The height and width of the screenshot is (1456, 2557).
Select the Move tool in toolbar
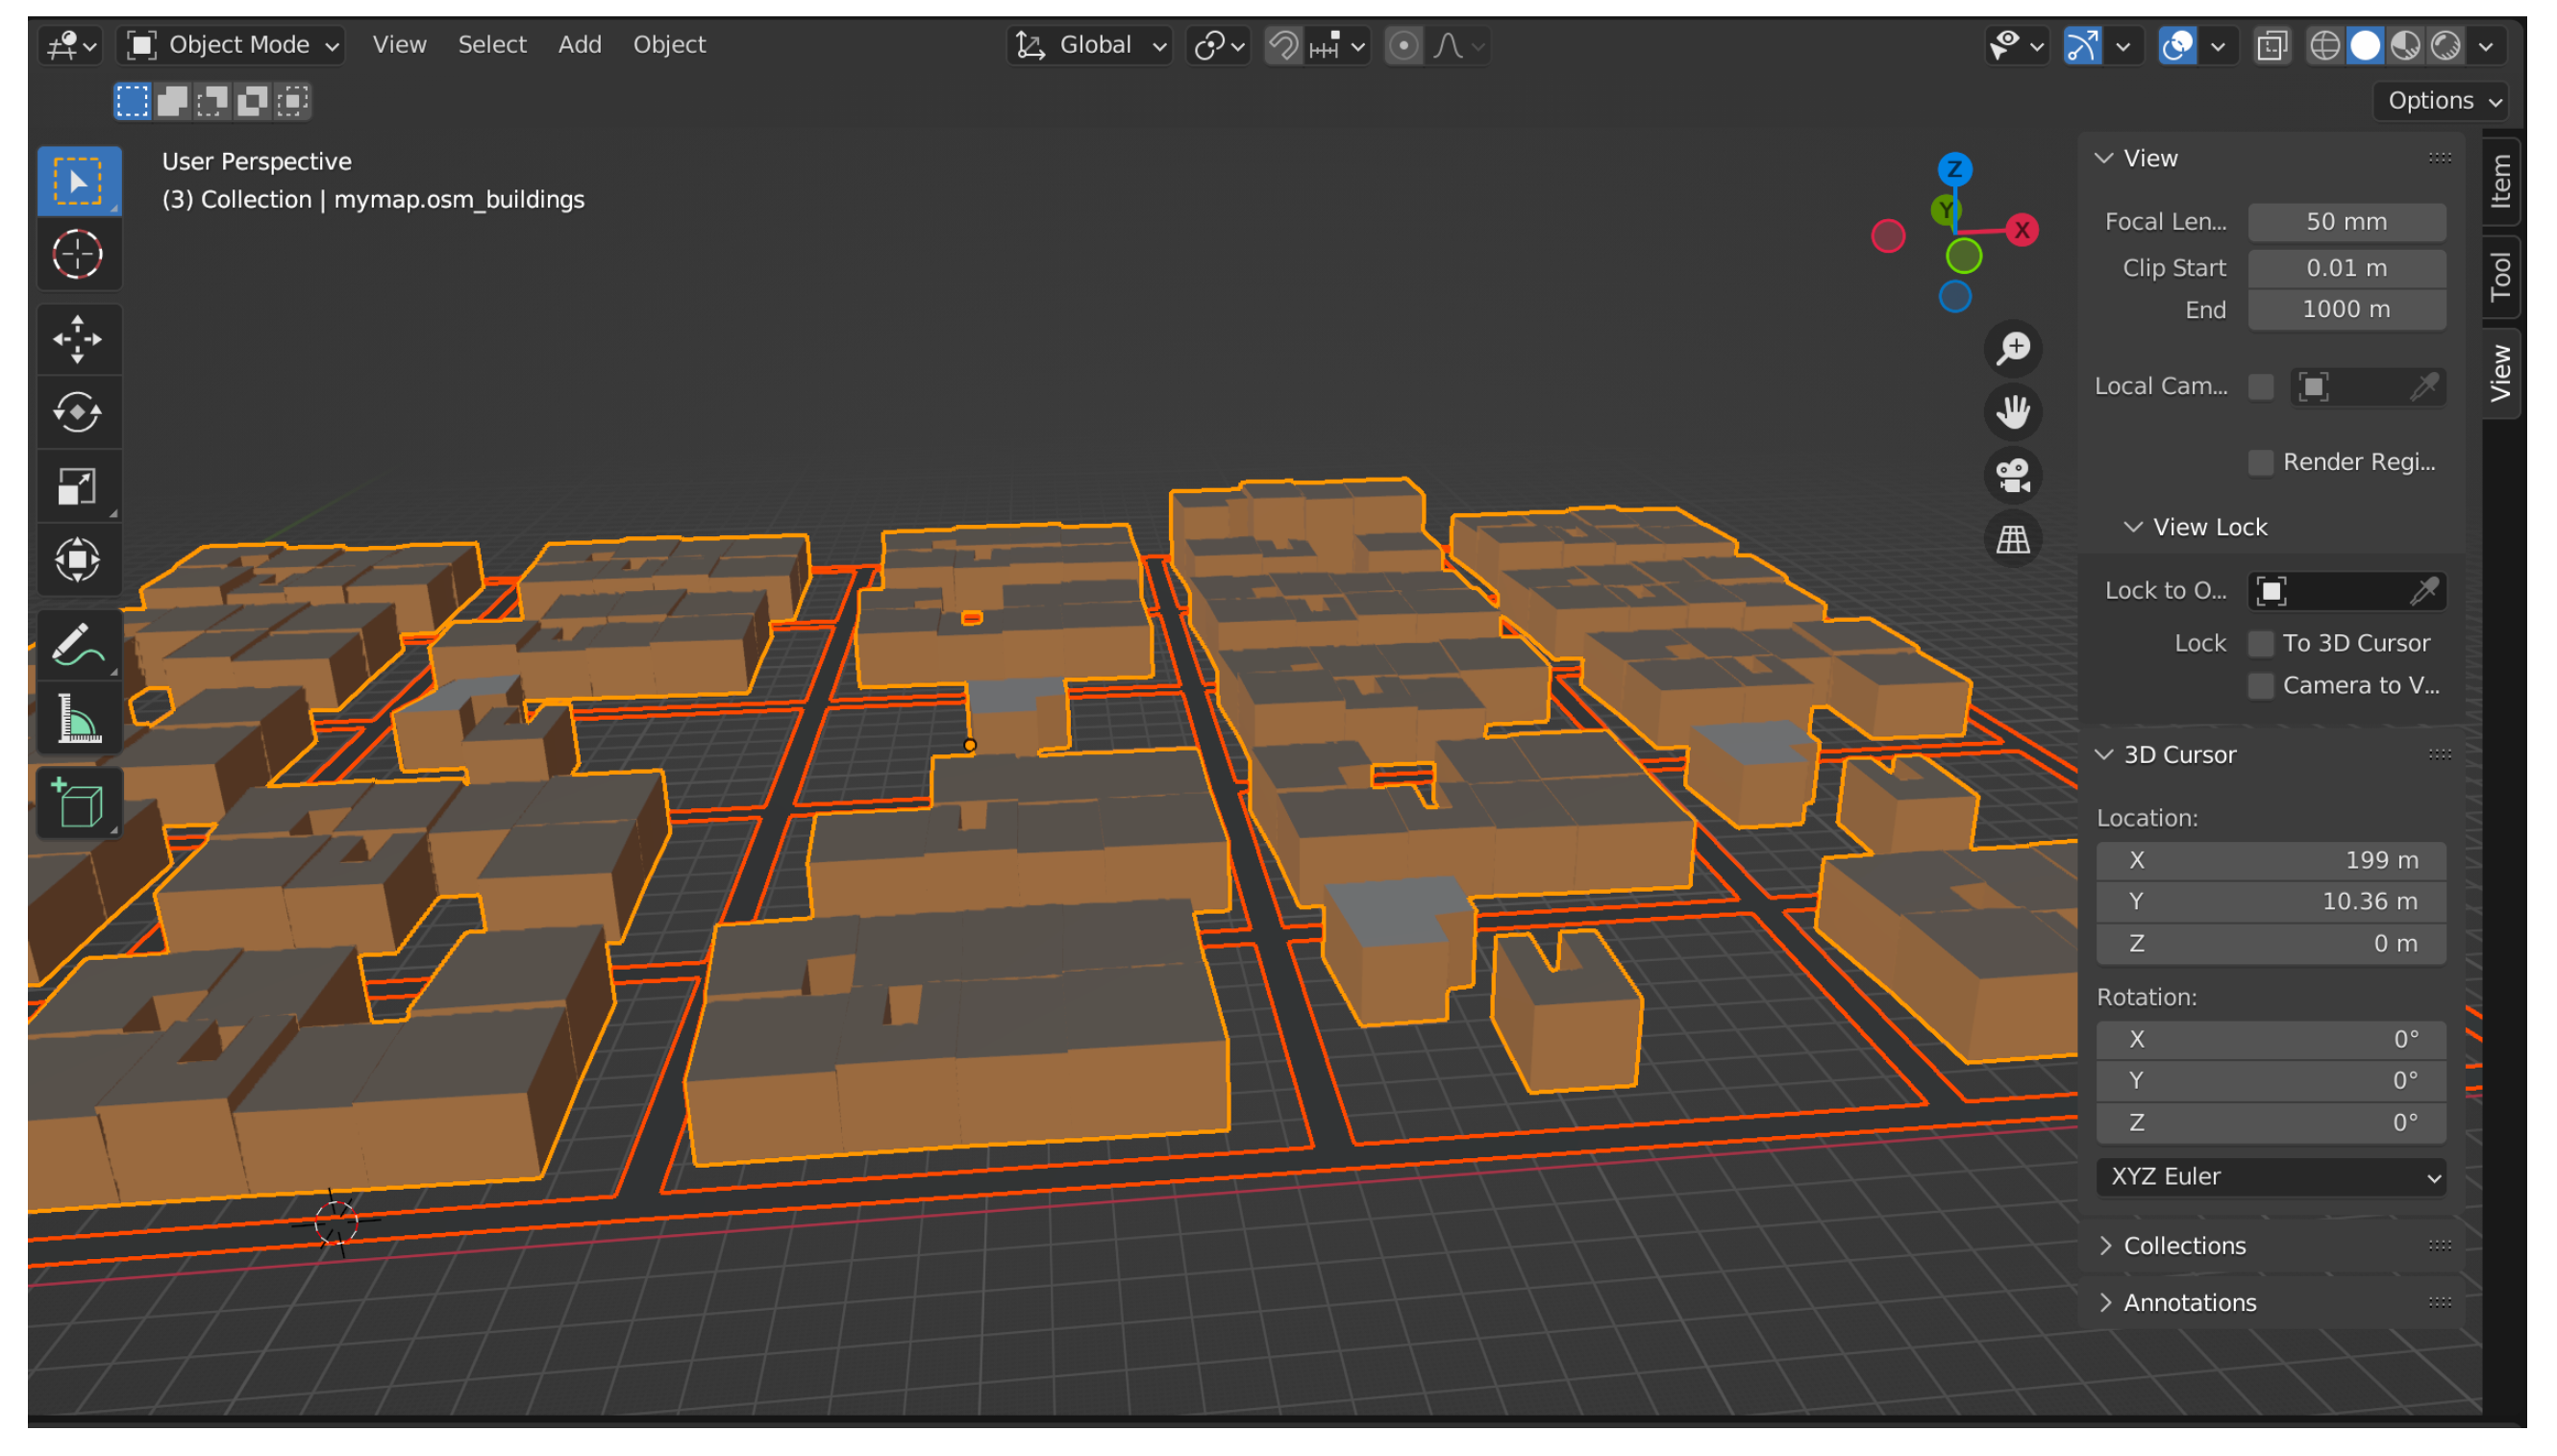pyautogui.click(x=78, y=339)
